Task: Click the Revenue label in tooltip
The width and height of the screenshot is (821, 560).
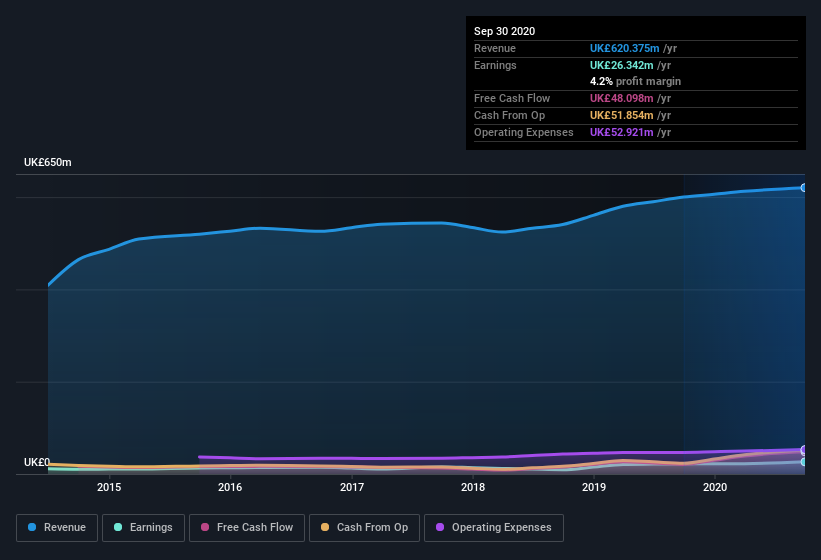Action: tap(495, 48)
